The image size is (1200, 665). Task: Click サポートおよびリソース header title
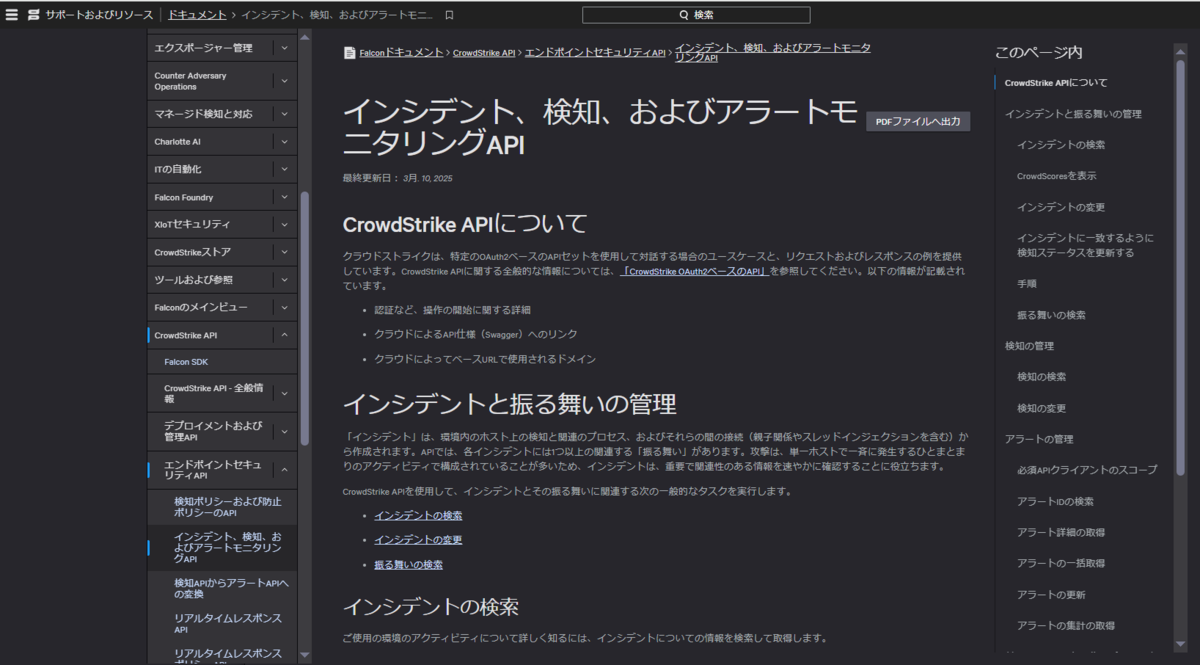point(97,15)
